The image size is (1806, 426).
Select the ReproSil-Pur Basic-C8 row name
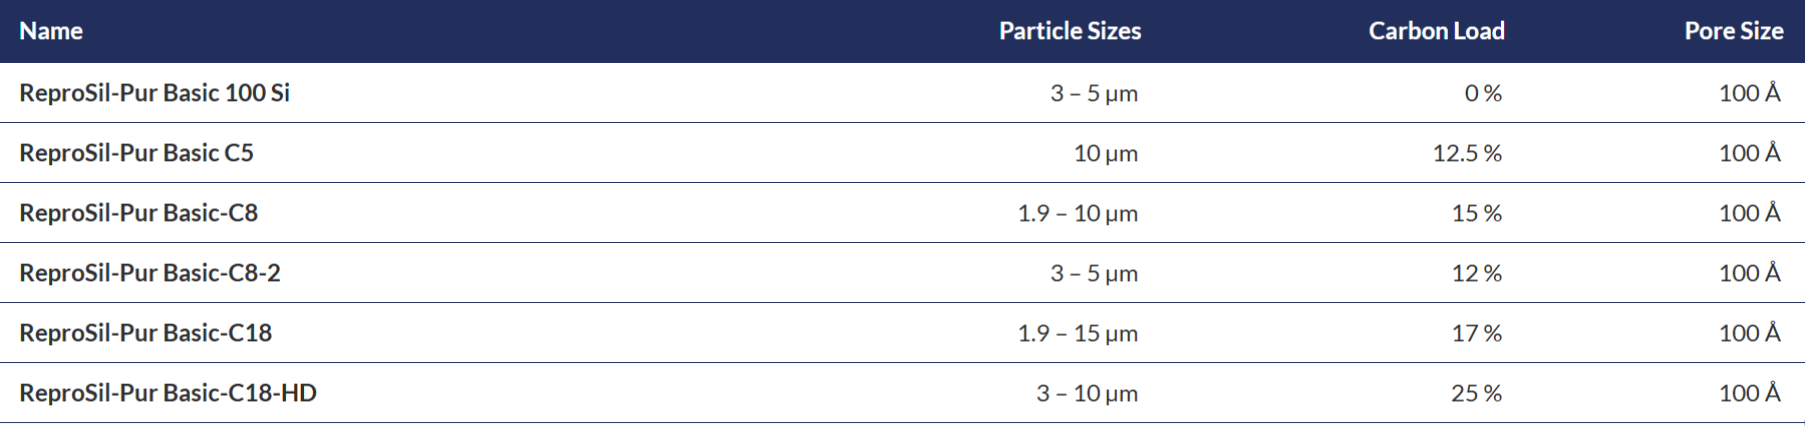(139, 213)
